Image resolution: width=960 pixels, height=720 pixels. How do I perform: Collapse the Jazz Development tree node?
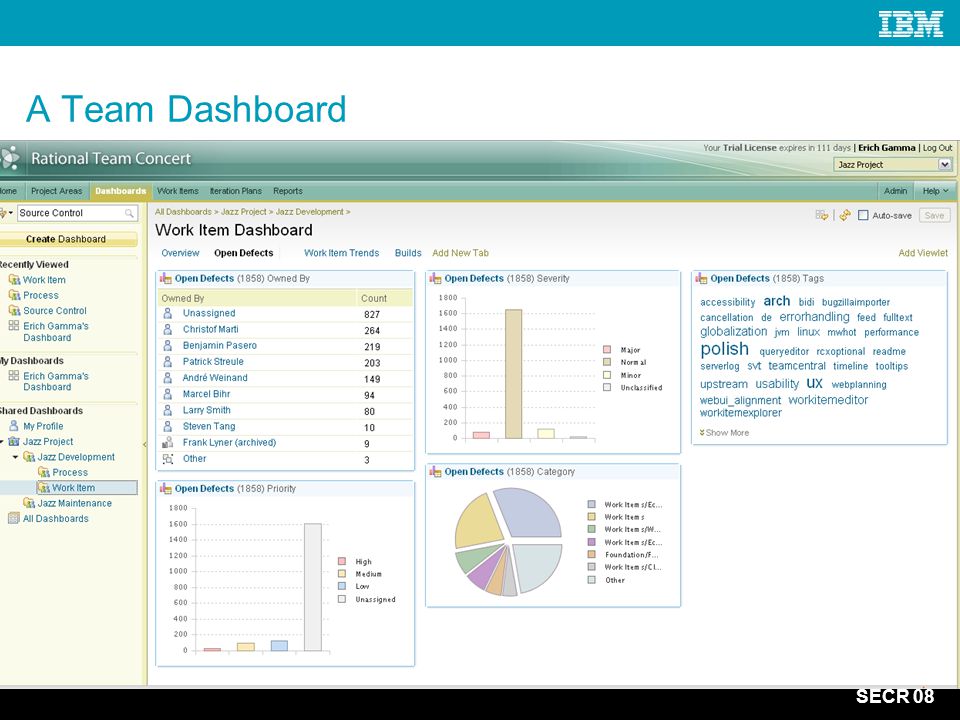click(15, 457)
